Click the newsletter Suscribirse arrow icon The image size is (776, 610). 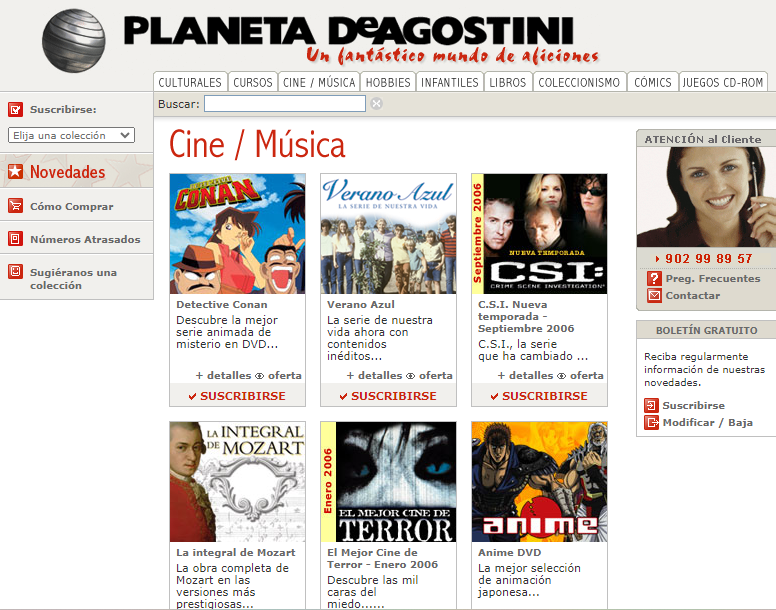pyautogui.click(x=651, y=405)
